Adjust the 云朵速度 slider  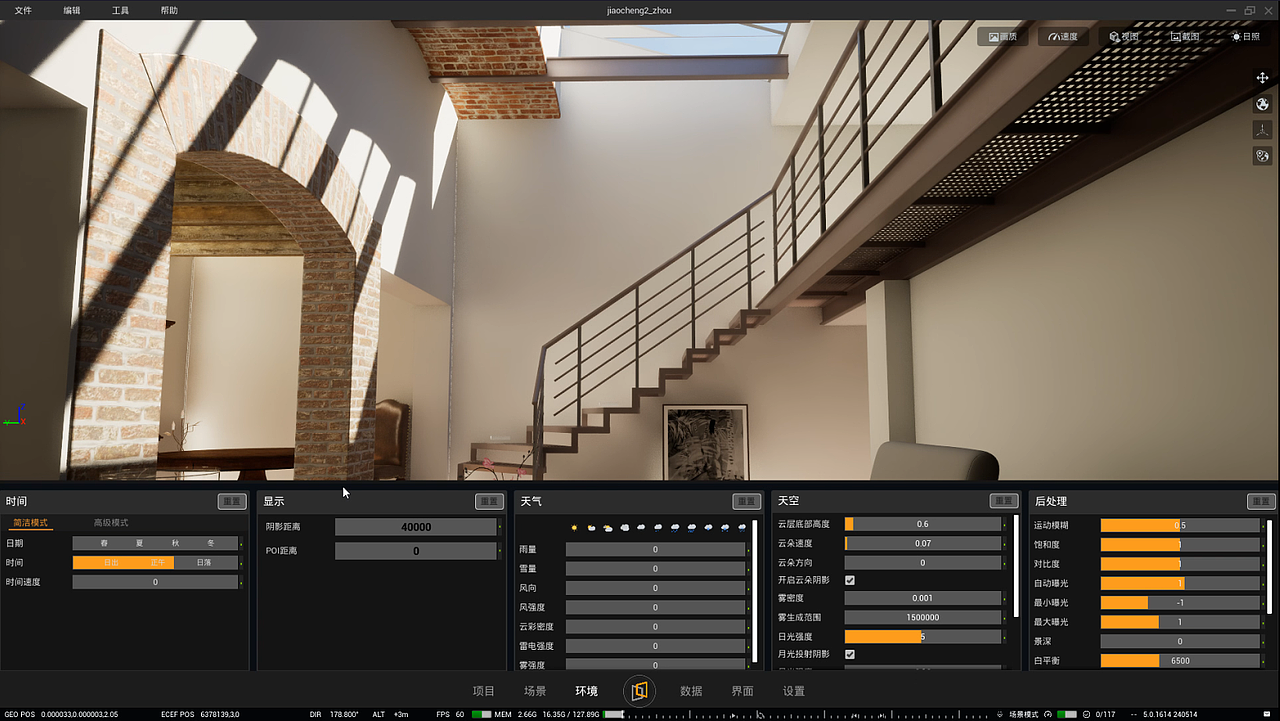(923, 543)
